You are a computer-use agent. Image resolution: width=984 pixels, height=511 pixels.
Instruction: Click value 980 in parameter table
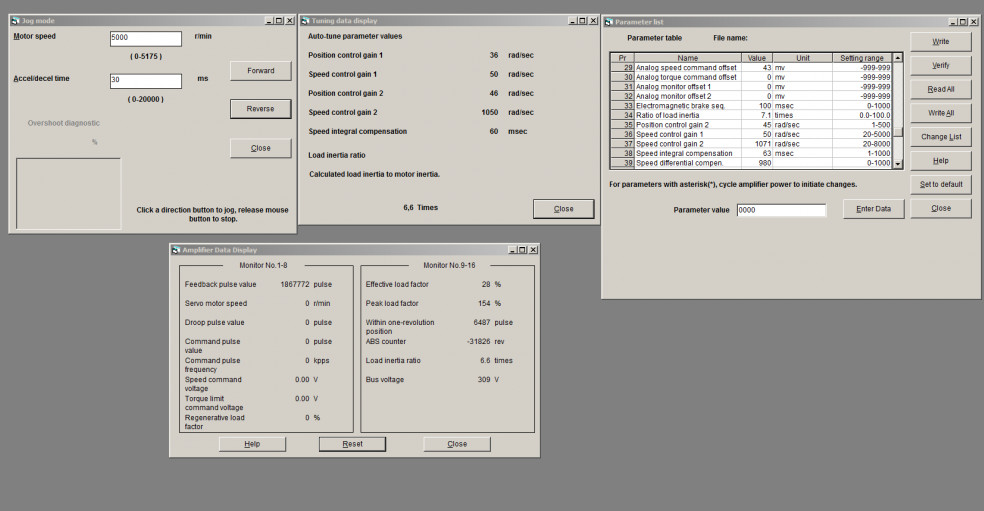pos(764,163)
